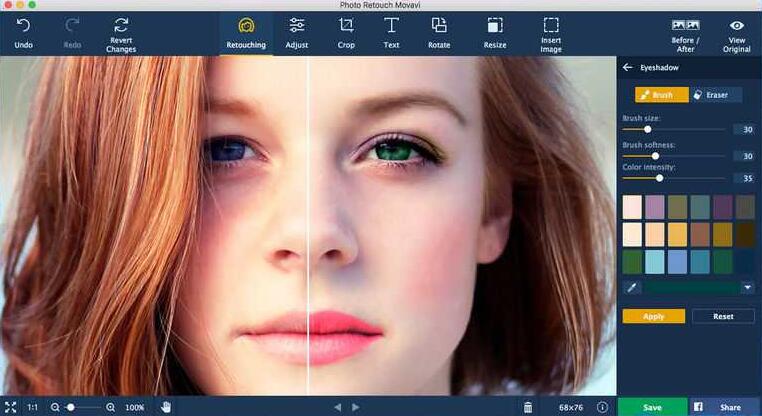
Task: Open the Adjust tab
Action: [x=296, y=34]
